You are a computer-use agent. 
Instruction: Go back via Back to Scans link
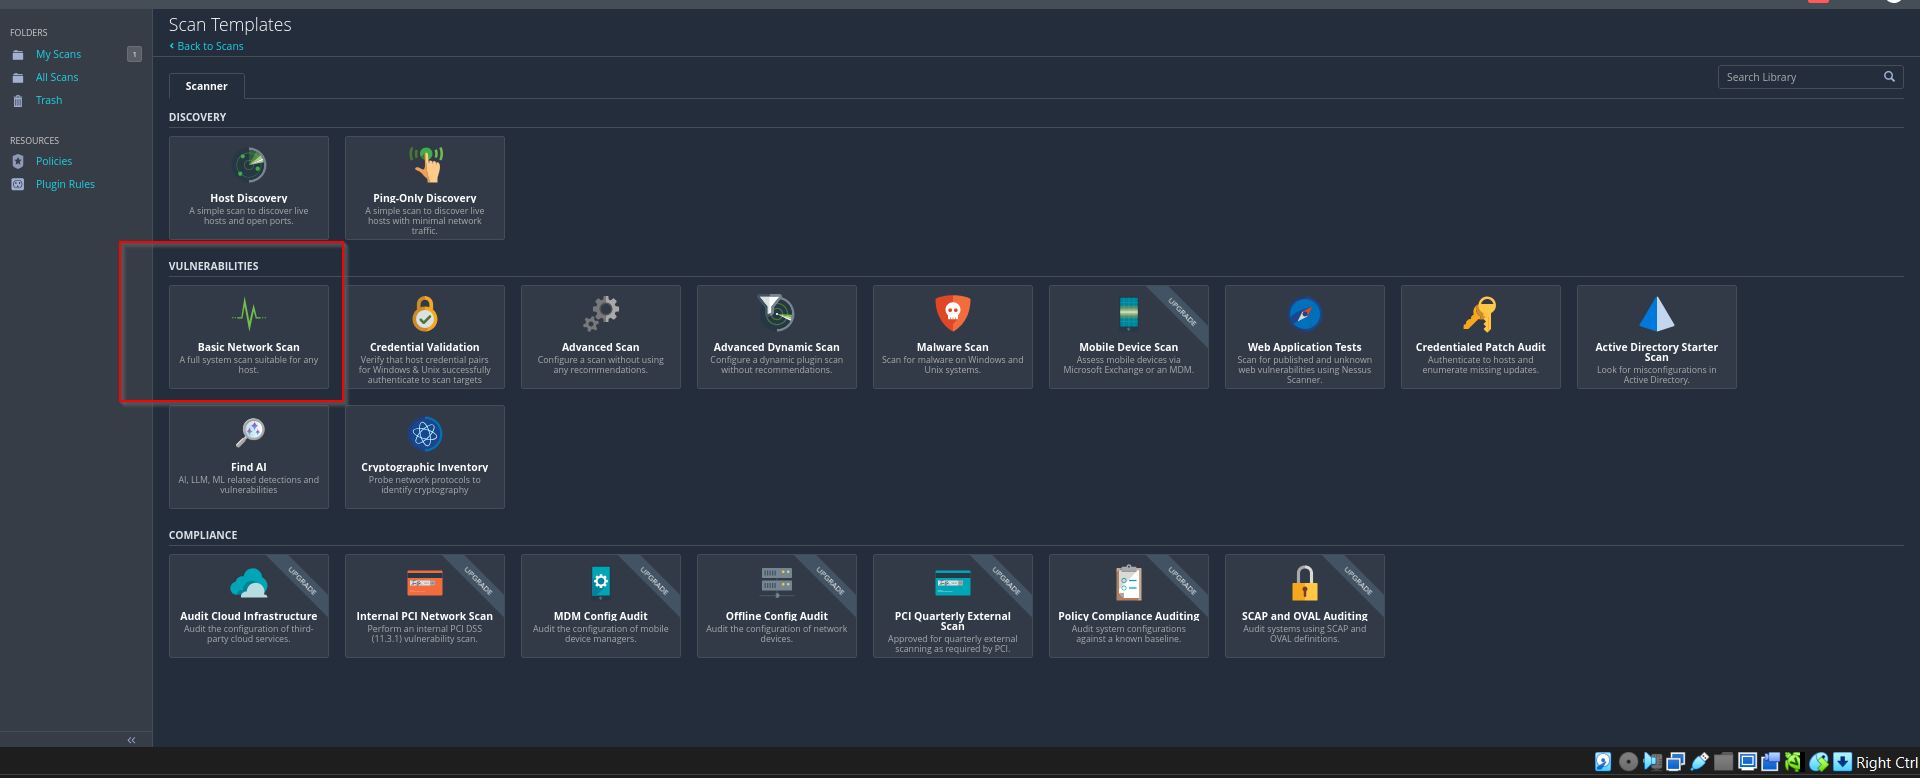(x=209, y=46)
